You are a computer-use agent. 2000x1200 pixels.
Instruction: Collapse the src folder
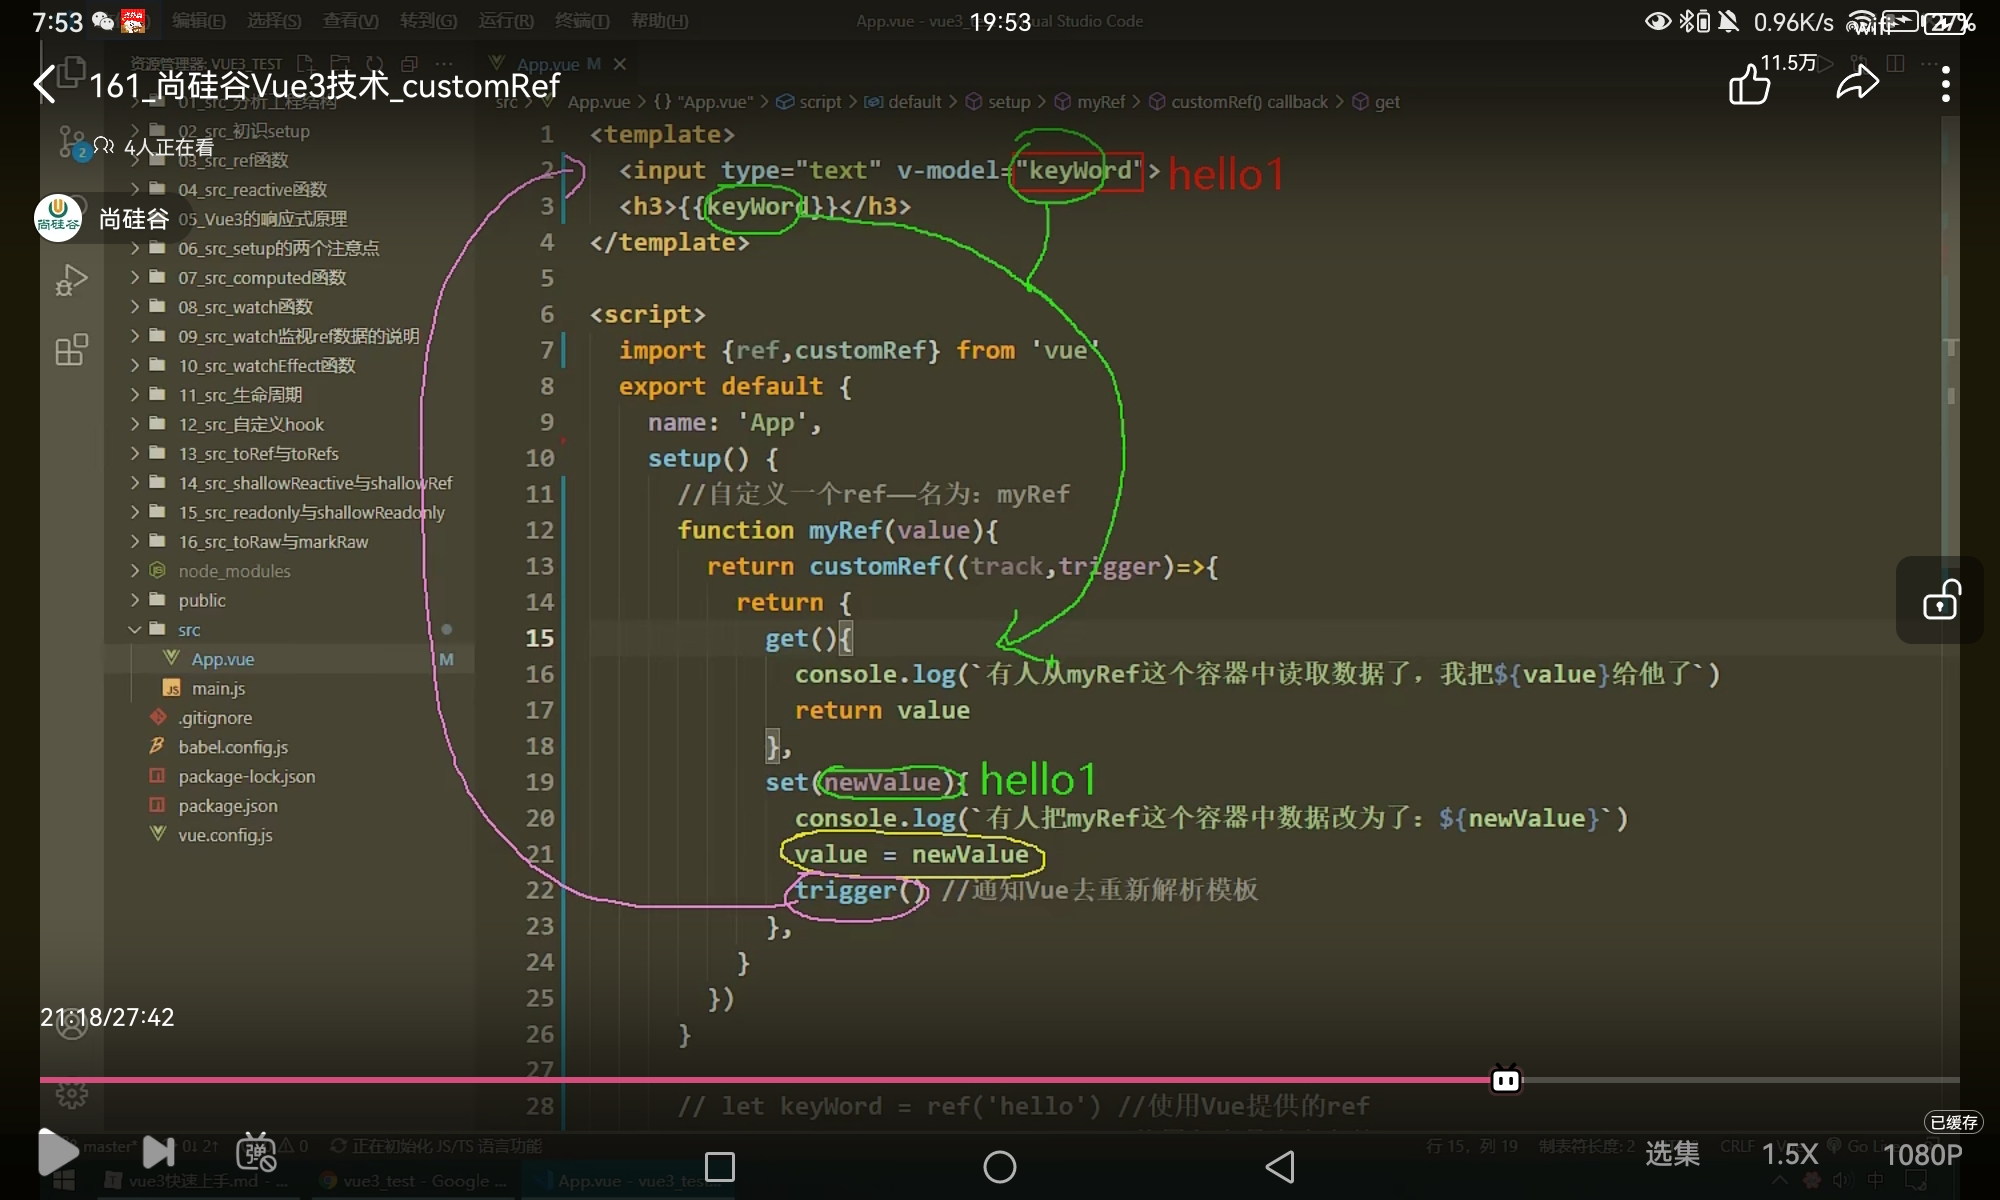click(x=189, y=630)
